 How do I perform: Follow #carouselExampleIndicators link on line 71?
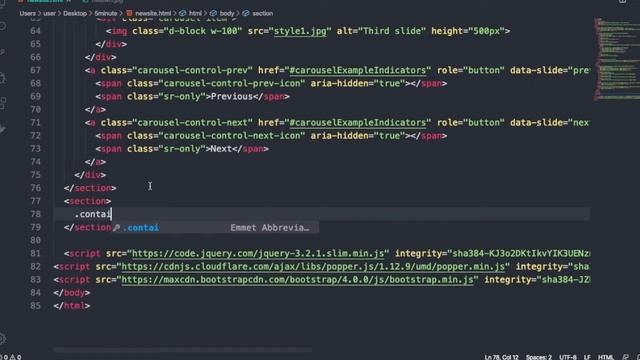point(358,122)
